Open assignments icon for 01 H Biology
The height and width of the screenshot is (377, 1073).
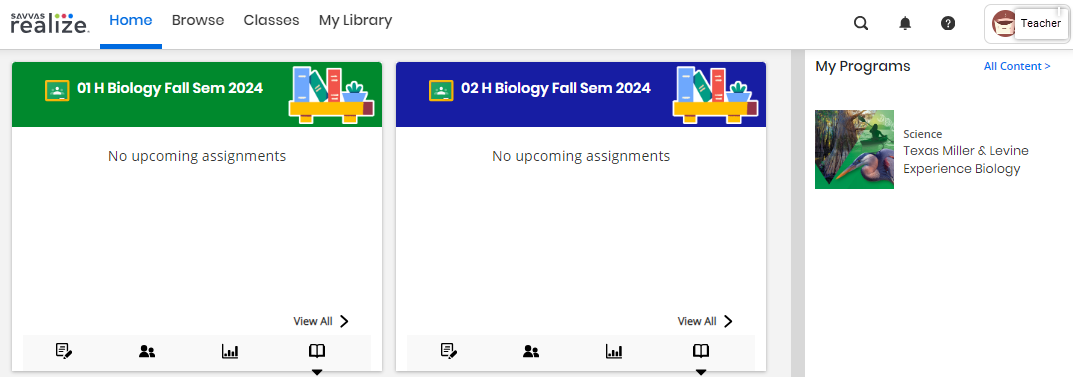pos(64,351)
